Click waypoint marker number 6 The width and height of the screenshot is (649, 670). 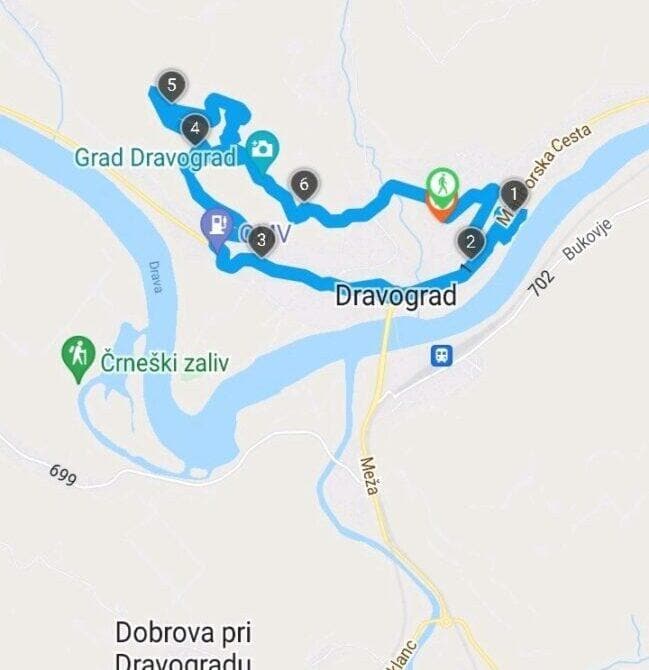coord(304,184)
